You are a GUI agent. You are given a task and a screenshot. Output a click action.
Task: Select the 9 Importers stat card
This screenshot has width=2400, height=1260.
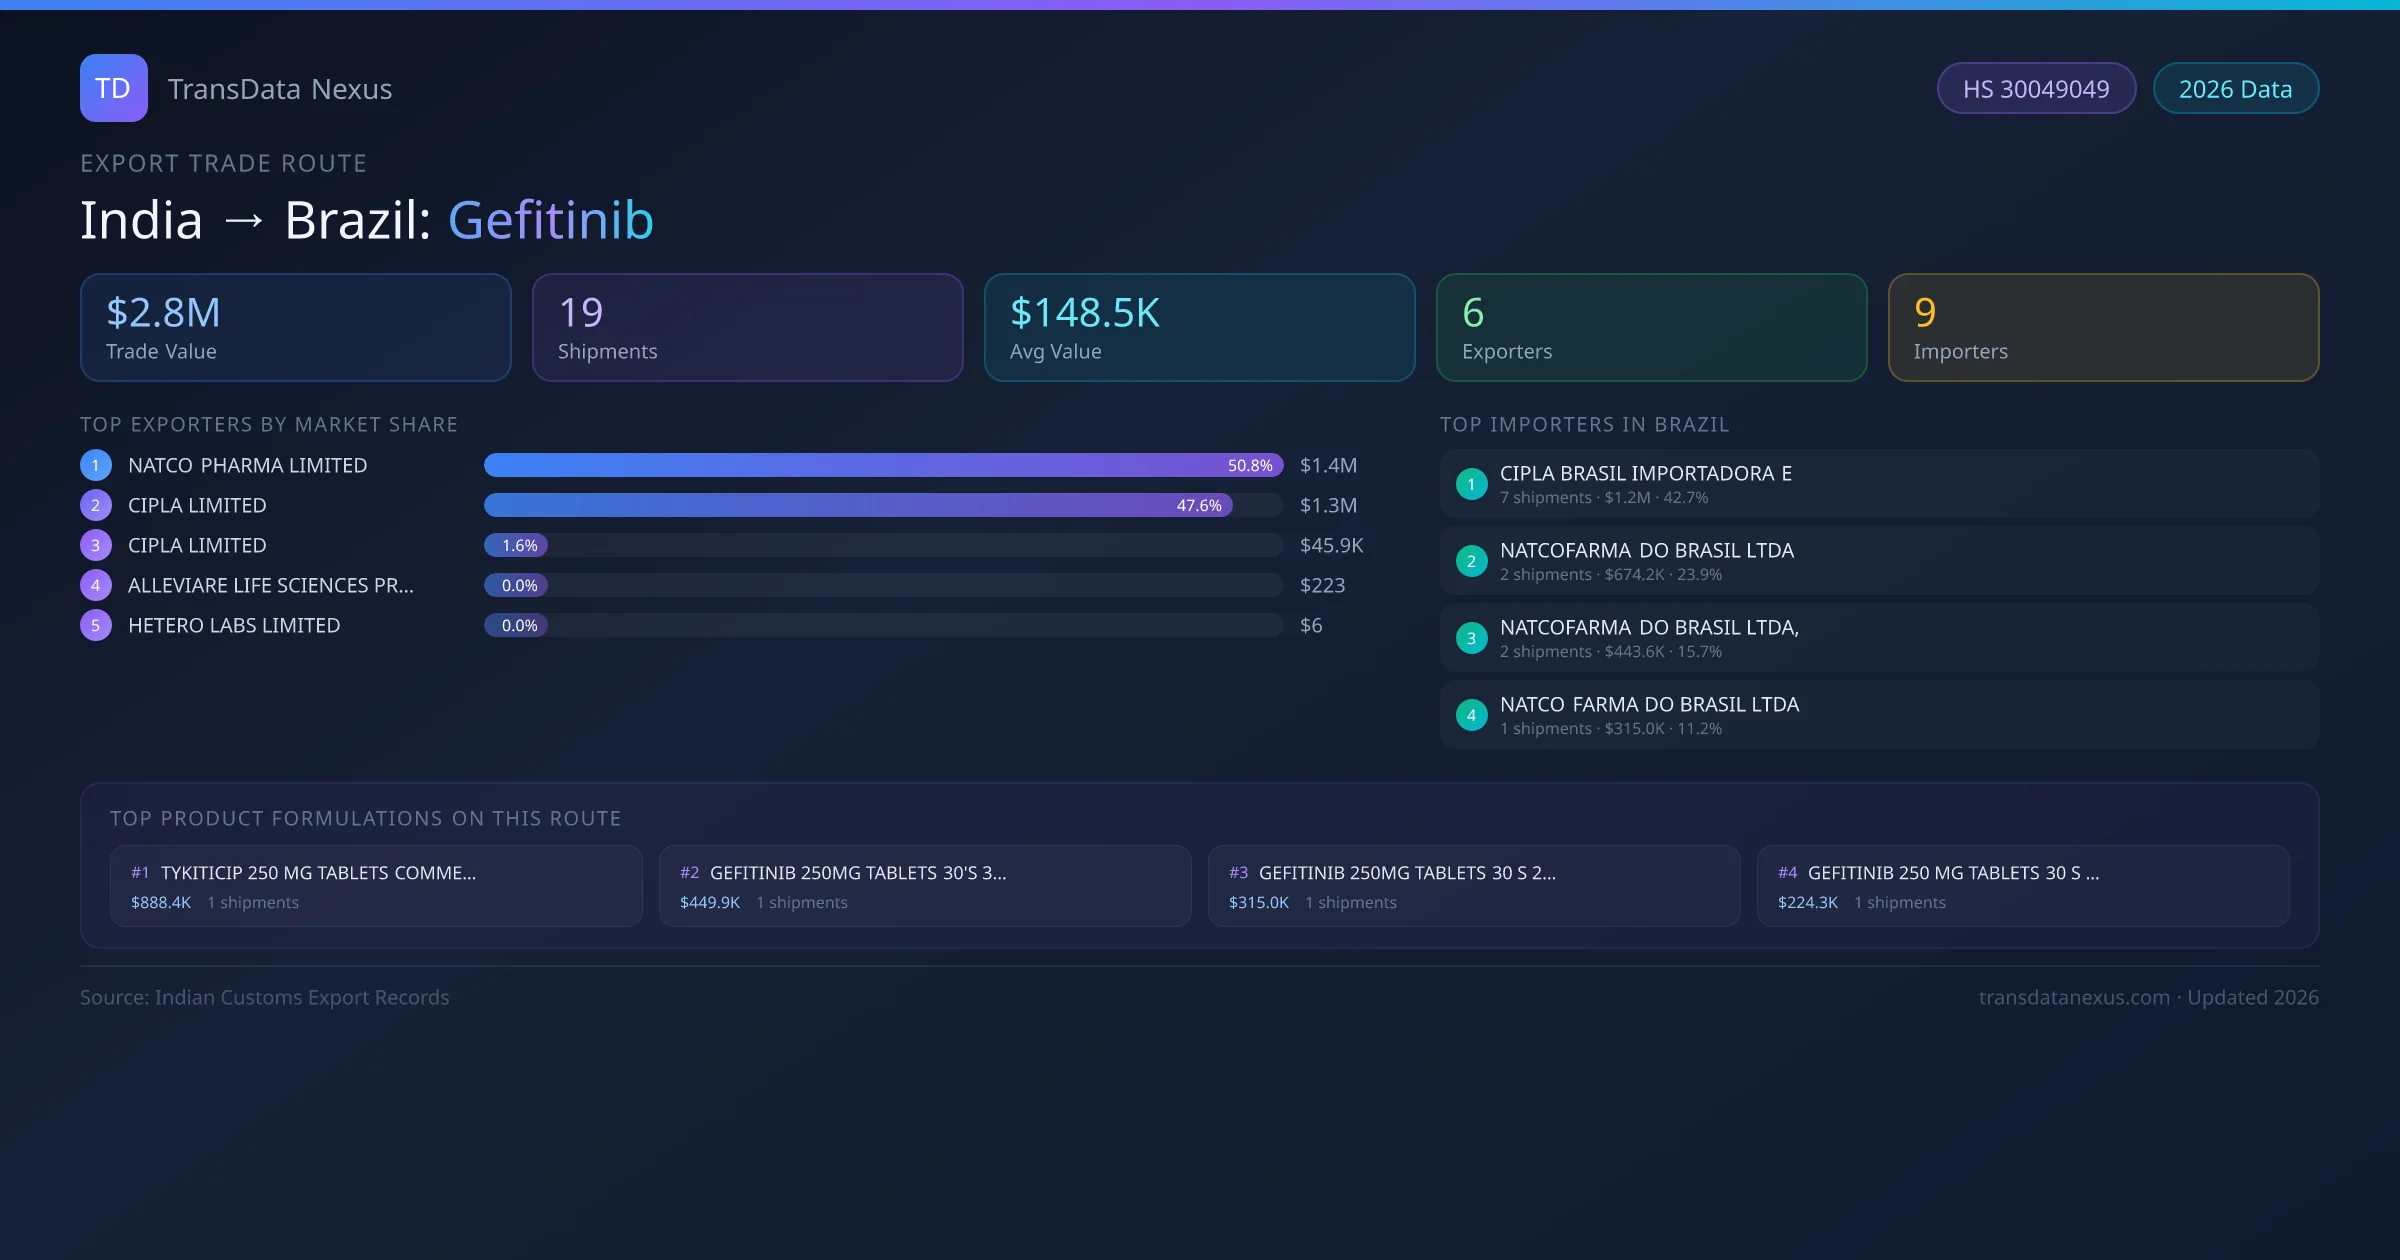tap(2103, 327)
